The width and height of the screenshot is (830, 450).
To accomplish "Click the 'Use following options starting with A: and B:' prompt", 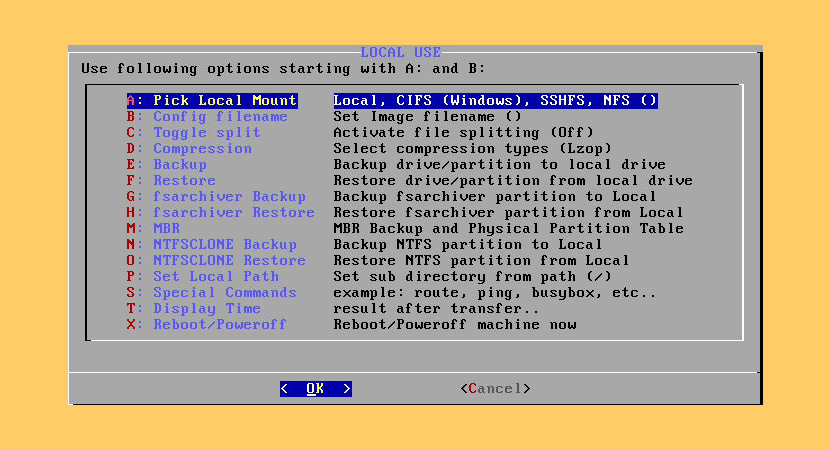I will click(x=283, y=69).
